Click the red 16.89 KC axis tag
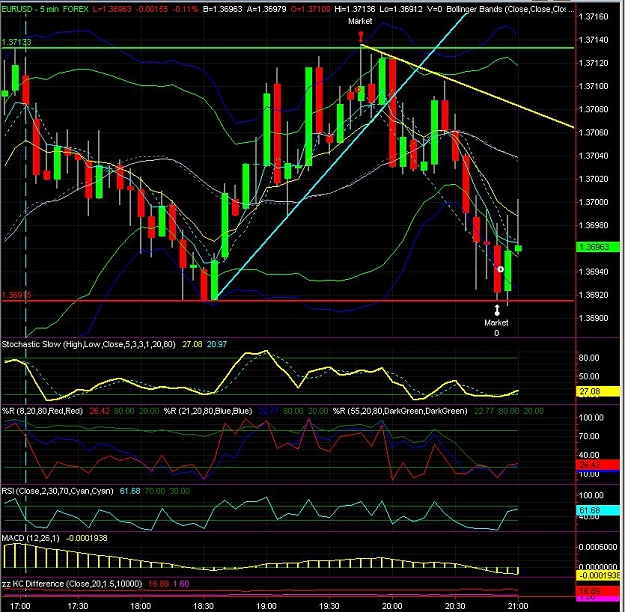The image size is (625, 612). coord(598,590)
